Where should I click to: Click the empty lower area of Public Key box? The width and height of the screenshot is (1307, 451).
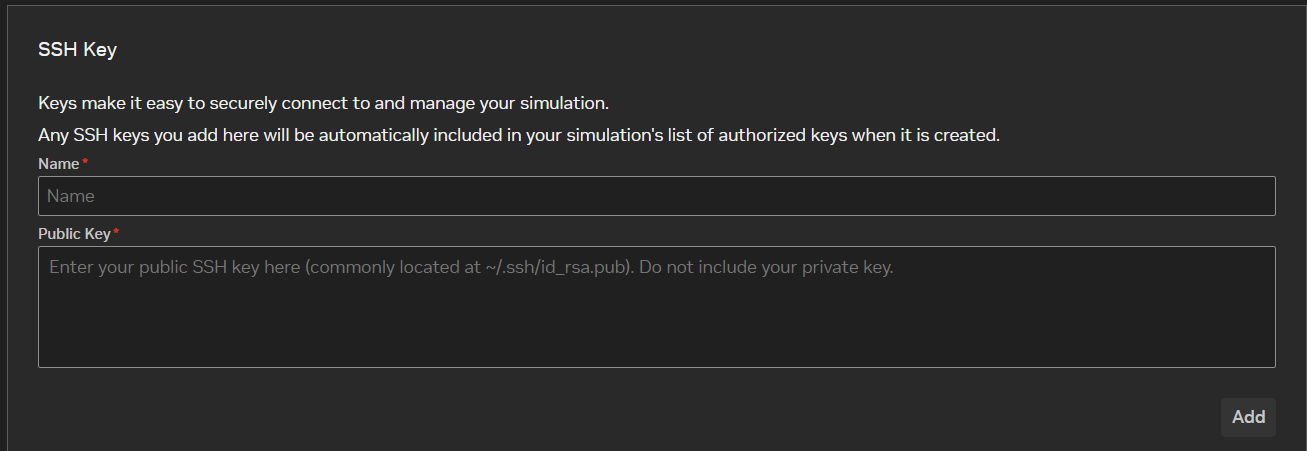tap(656, 335)
